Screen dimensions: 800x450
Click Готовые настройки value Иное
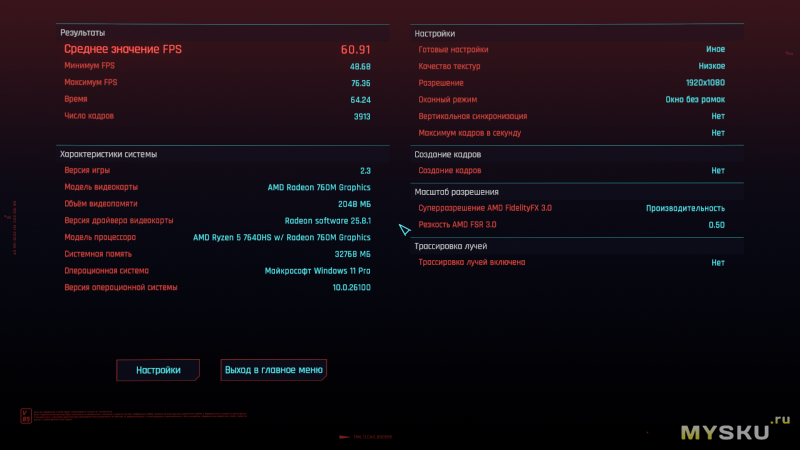click(x=715, y=49)
